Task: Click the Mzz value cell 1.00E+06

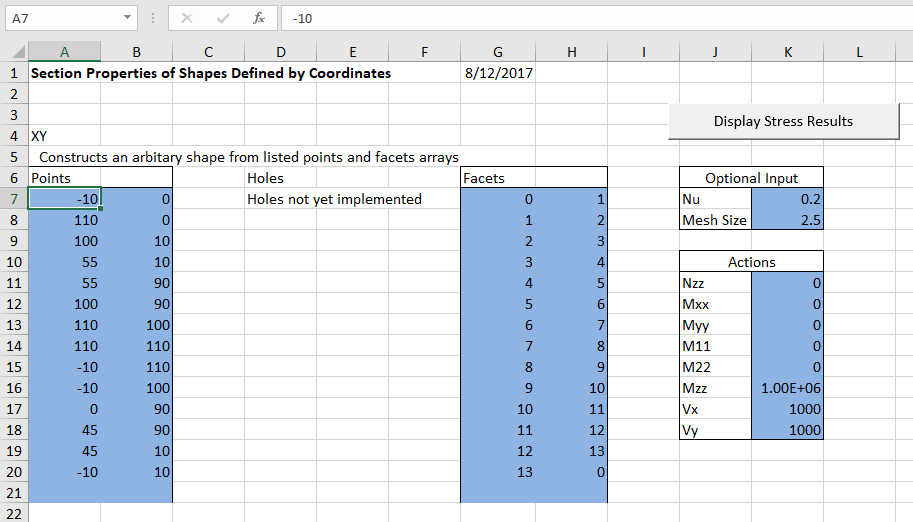Action: (x=787, y=388)
